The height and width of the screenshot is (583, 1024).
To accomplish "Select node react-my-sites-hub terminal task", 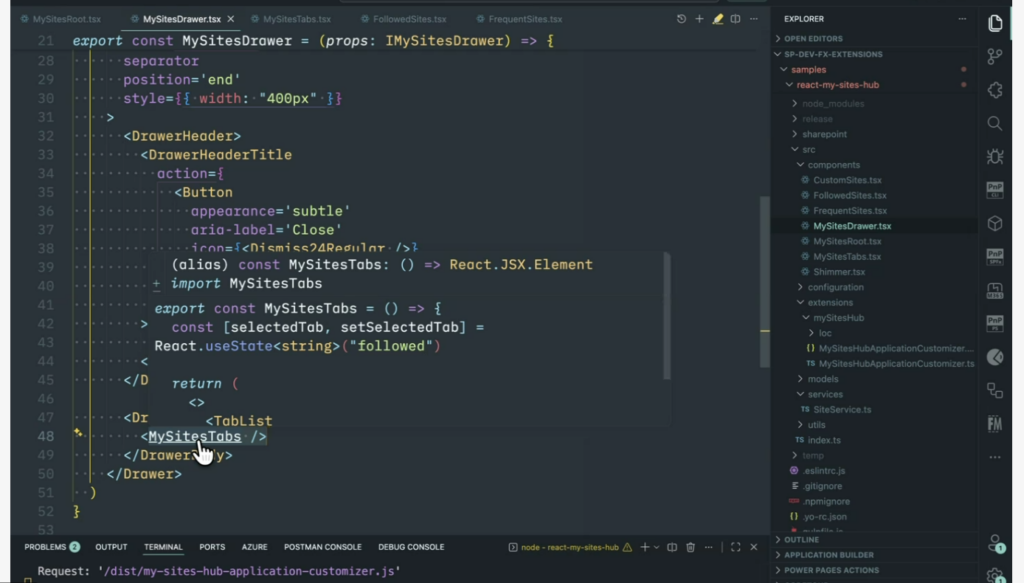I will point(569,547).
